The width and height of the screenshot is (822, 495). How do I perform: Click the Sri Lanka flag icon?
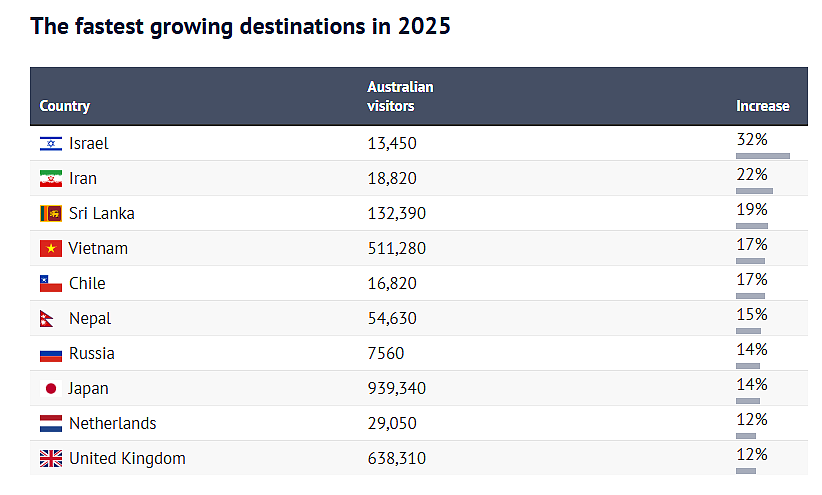50,214
